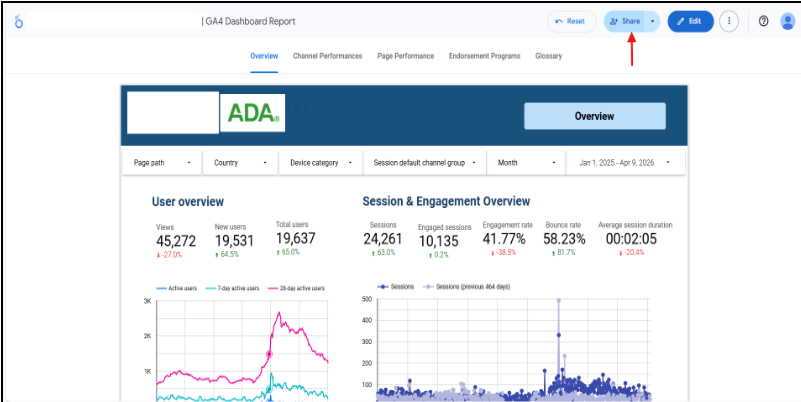
Task: Click the User overview heading
Action: [187, 202]
